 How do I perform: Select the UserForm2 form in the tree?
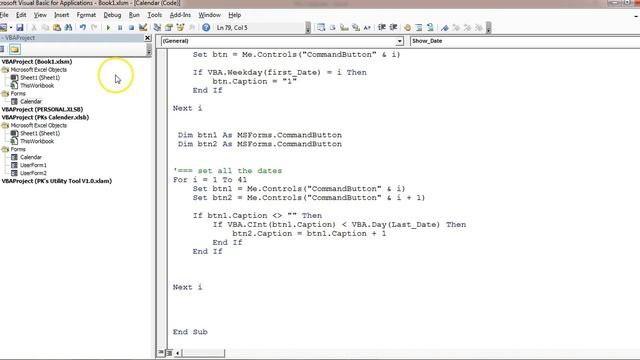[33, 173]
